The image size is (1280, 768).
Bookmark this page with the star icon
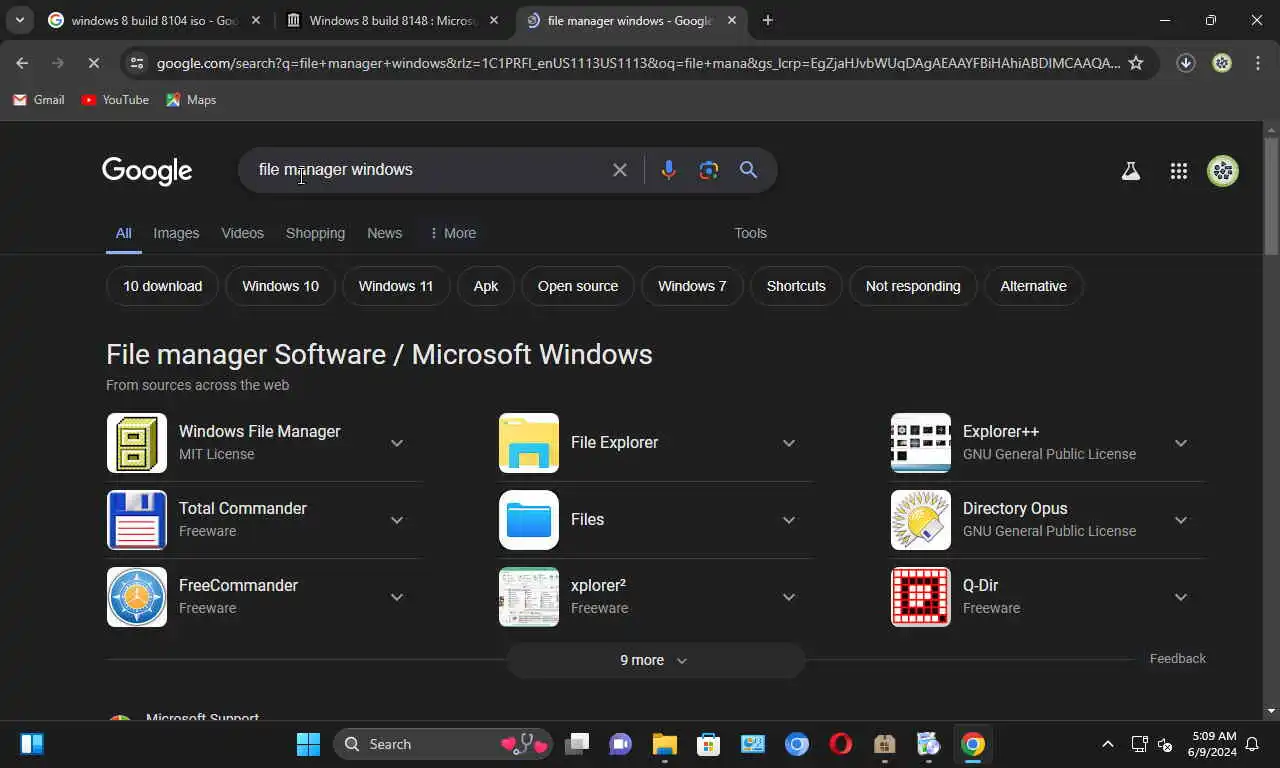(x=1136, y=63)
